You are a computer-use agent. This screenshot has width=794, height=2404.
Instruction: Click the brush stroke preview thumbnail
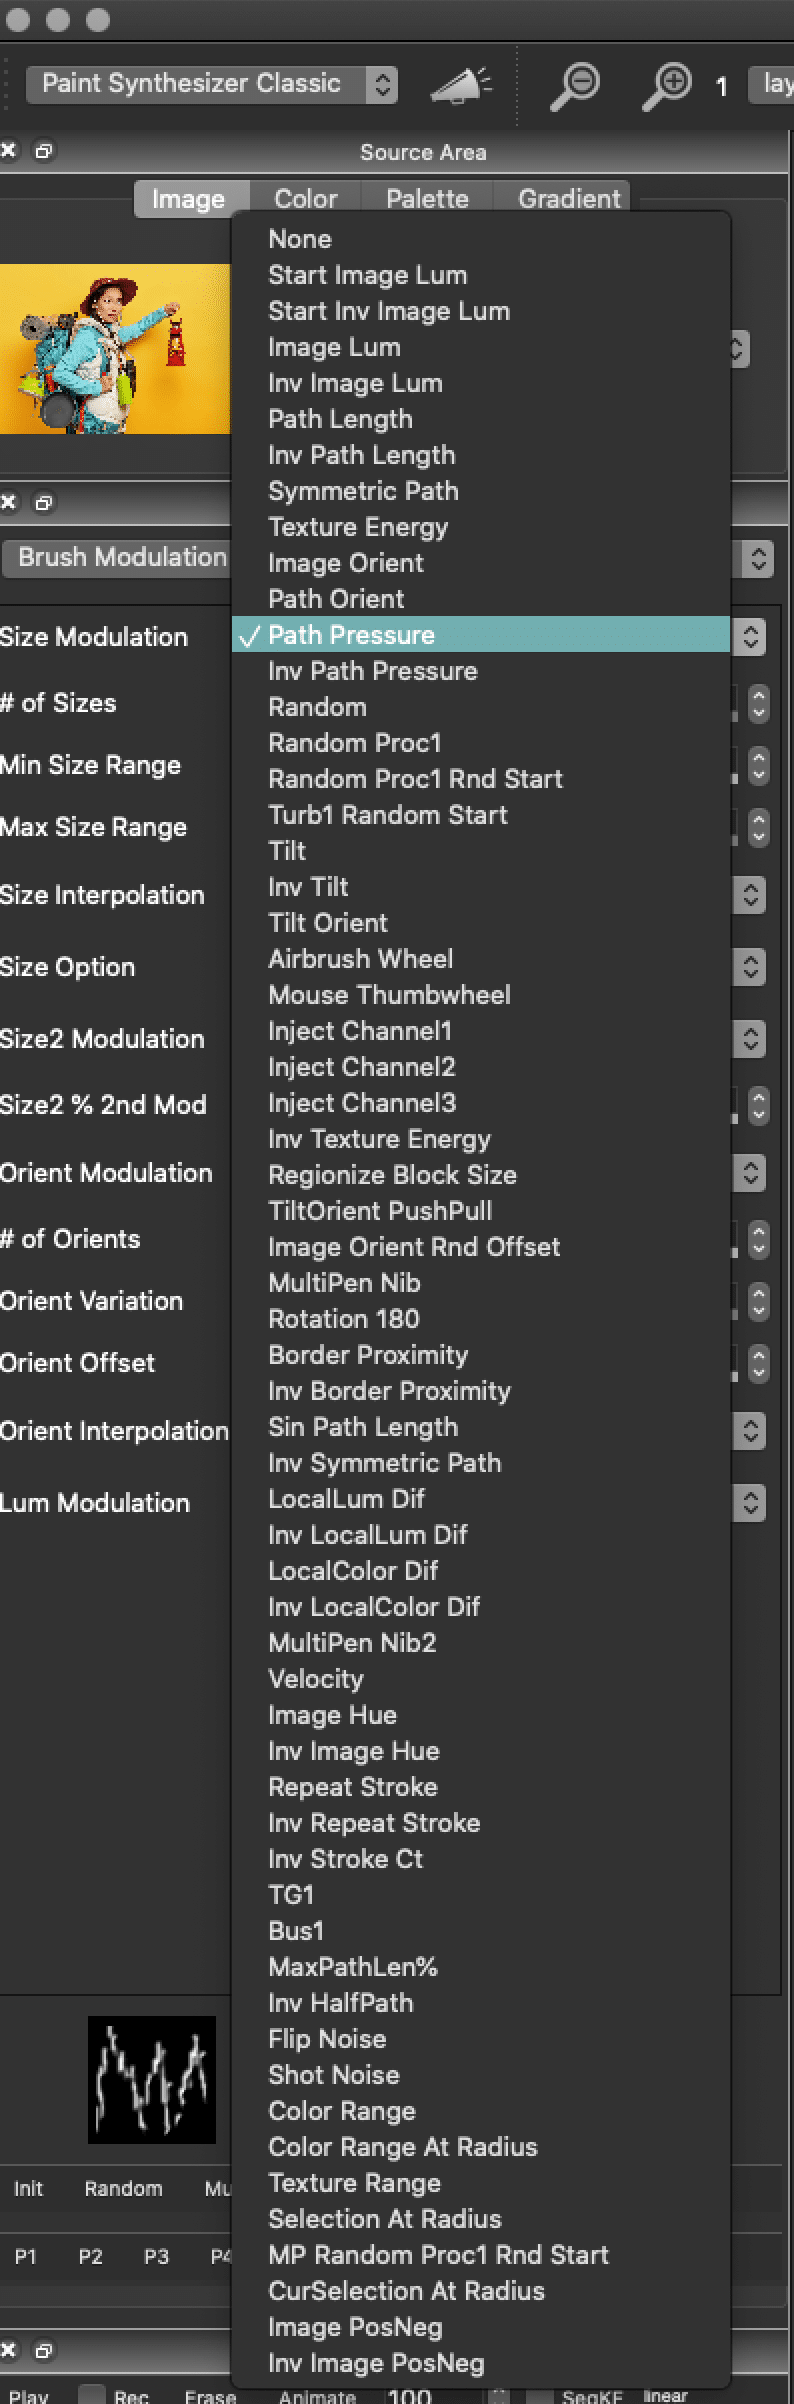[x=152, y=2079]
